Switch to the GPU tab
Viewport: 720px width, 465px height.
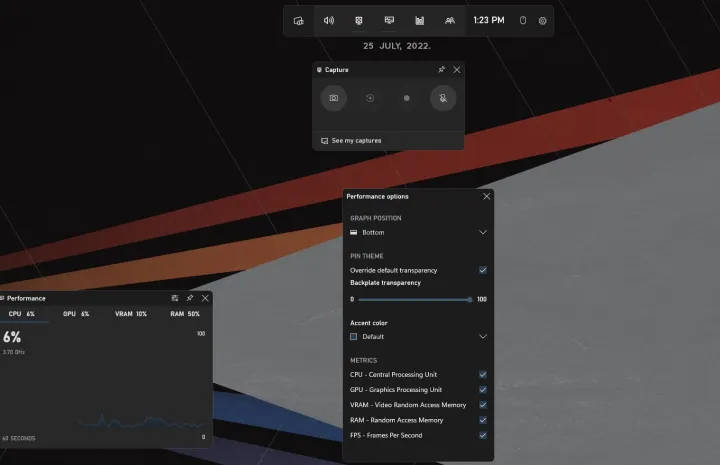tap(76, 314)
